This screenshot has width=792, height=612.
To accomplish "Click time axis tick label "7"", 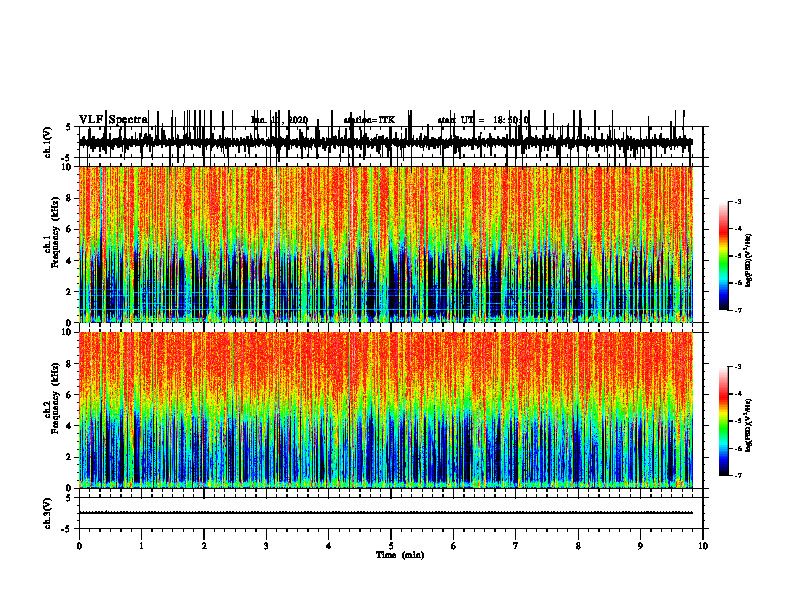I will point(516,546).
